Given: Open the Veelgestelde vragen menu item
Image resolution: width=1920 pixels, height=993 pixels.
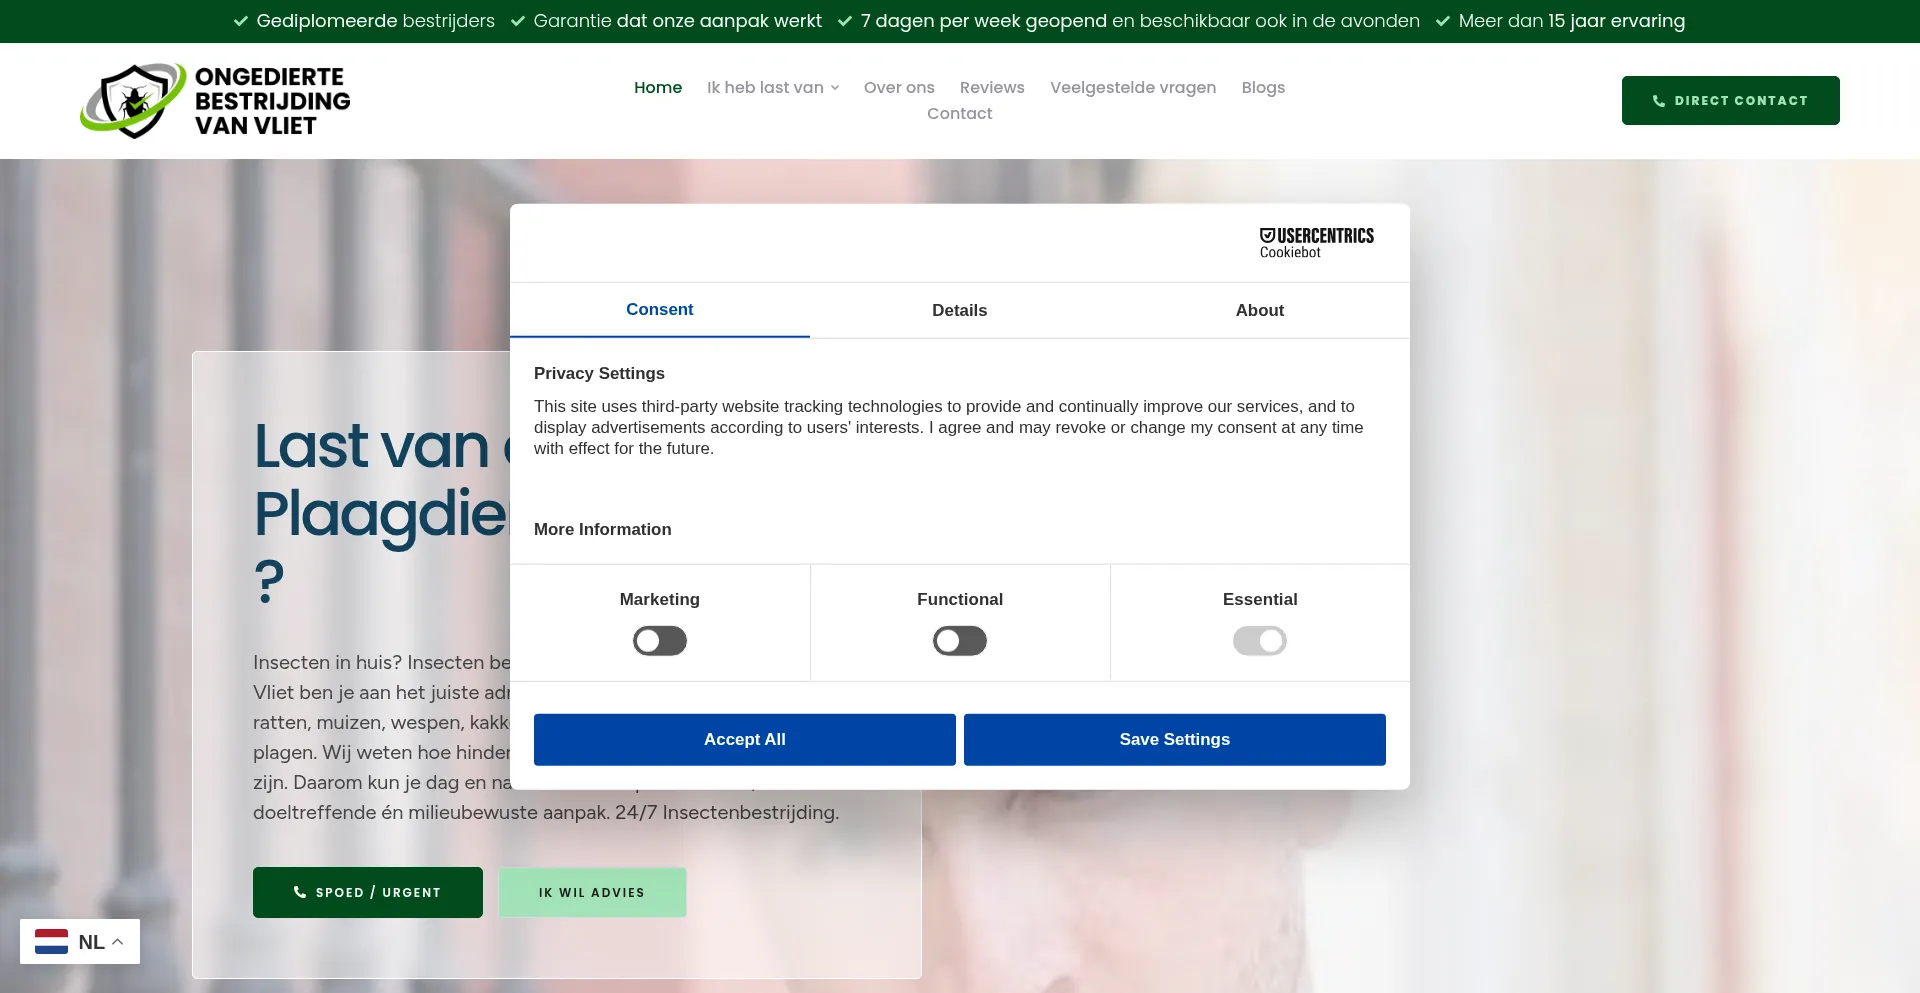Looking at the screenshot, I should [x=1132, y=87].
